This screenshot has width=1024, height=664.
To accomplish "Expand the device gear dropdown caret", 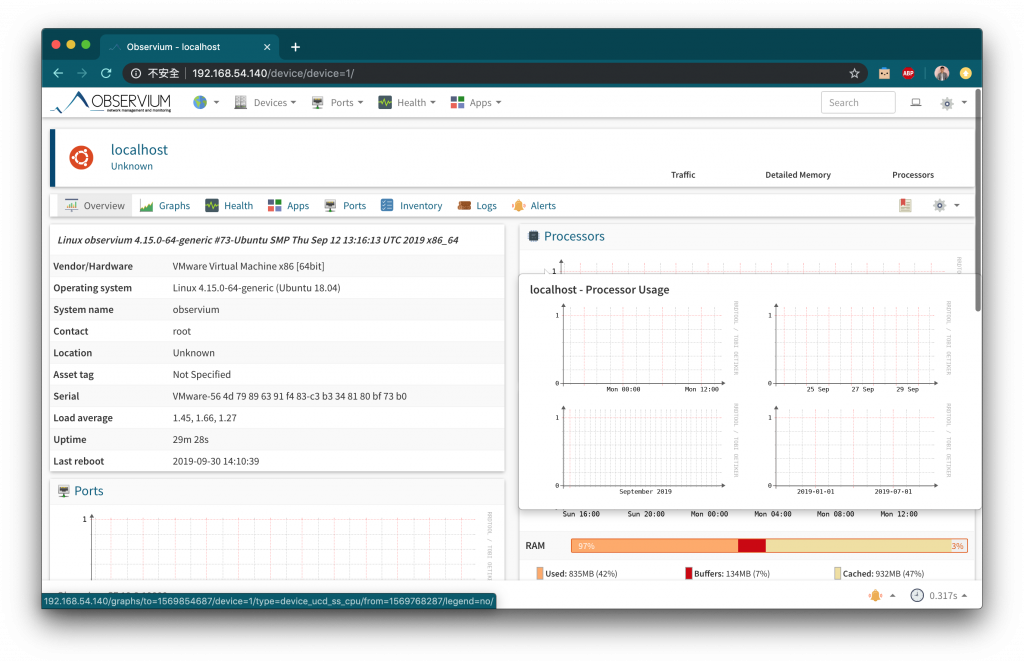I will 957,205.
